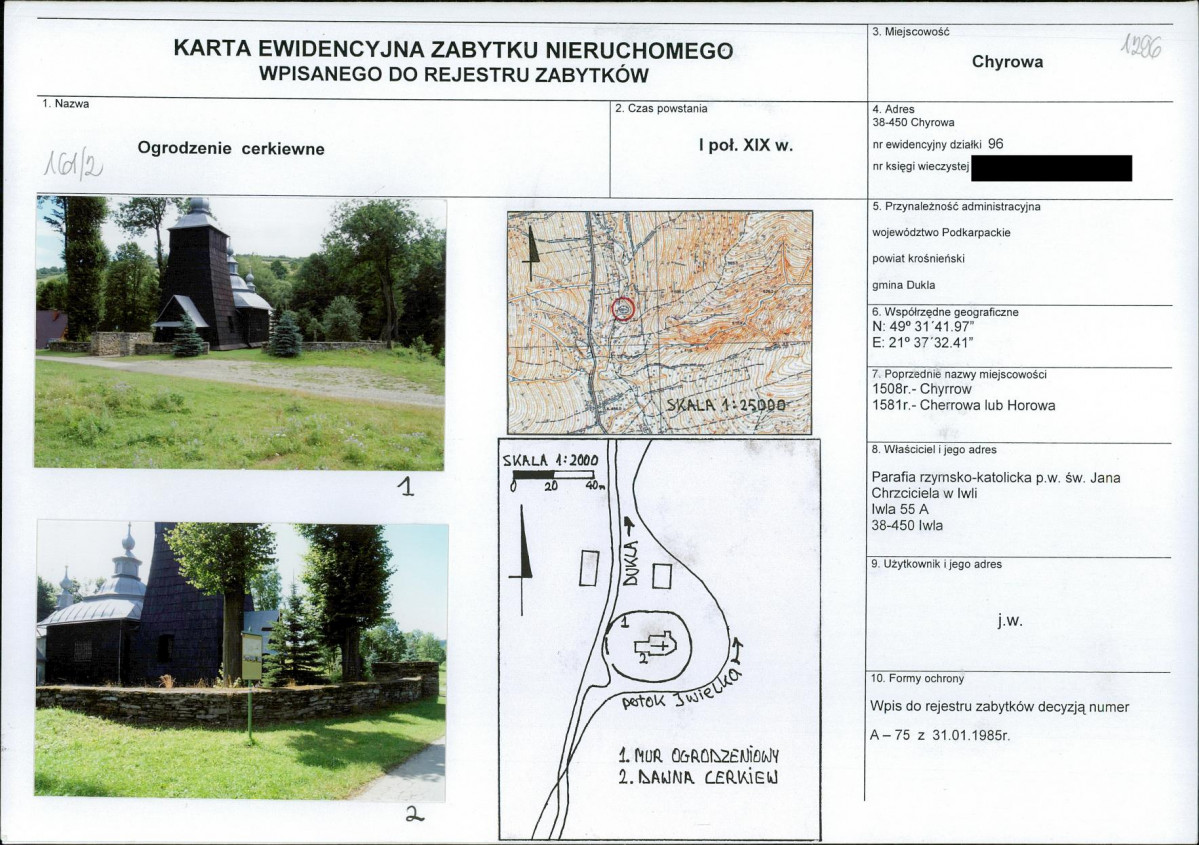Click the field label '2. Czas powstania'
The image size is (1199, 845).
coord(661,109)
